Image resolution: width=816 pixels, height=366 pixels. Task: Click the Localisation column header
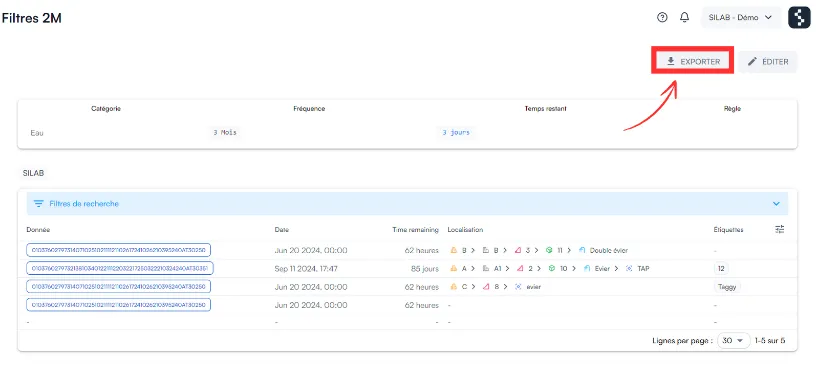pos(465,230)
